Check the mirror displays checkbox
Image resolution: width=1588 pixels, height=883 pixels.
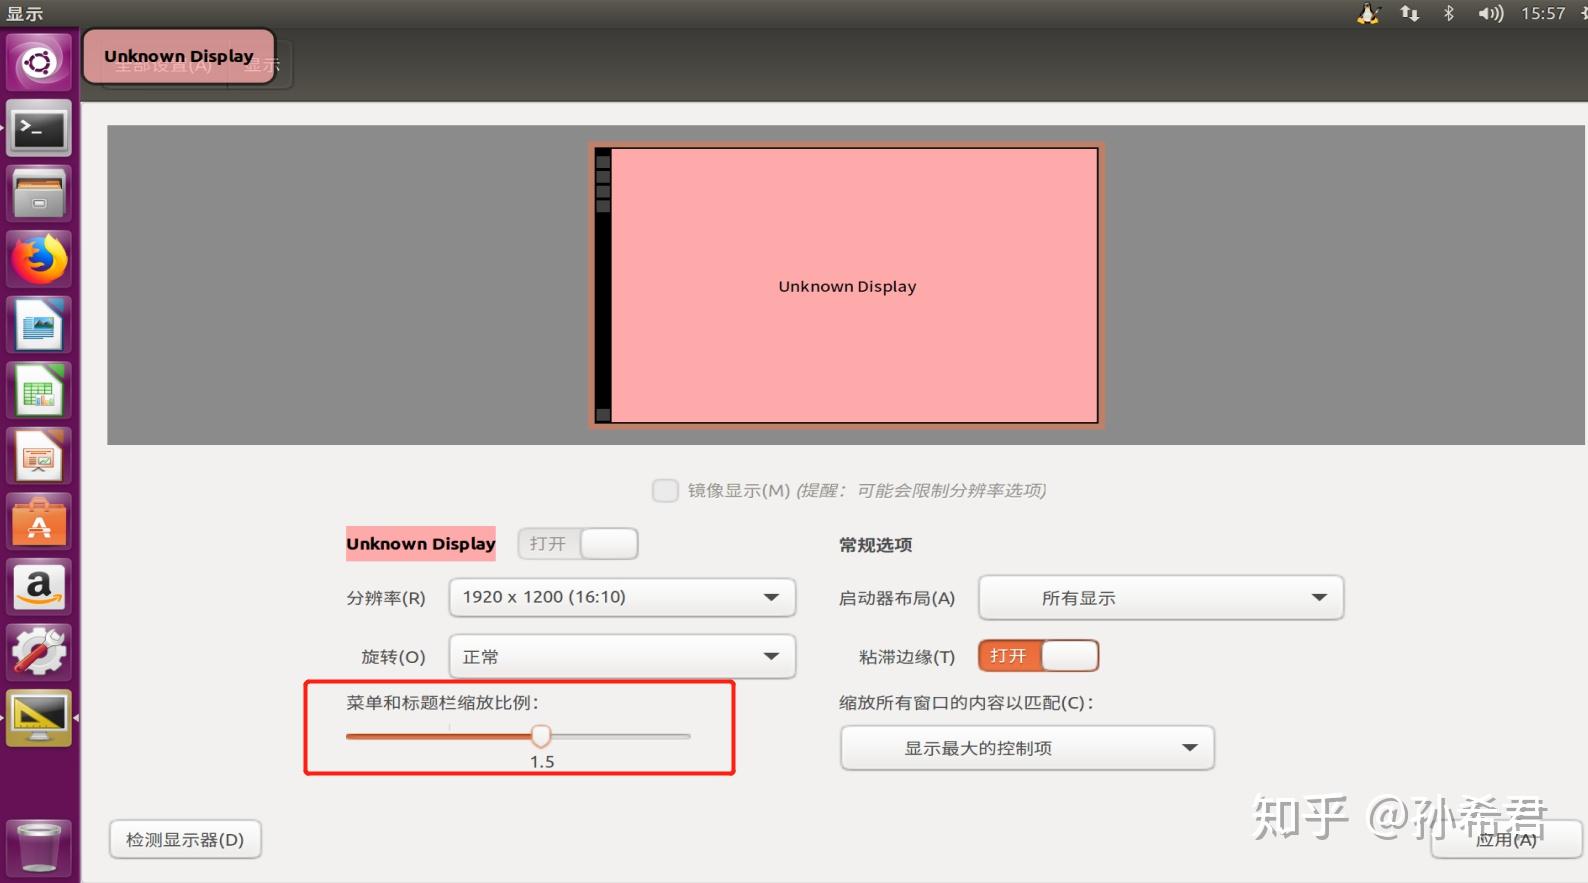coord(665,490)
